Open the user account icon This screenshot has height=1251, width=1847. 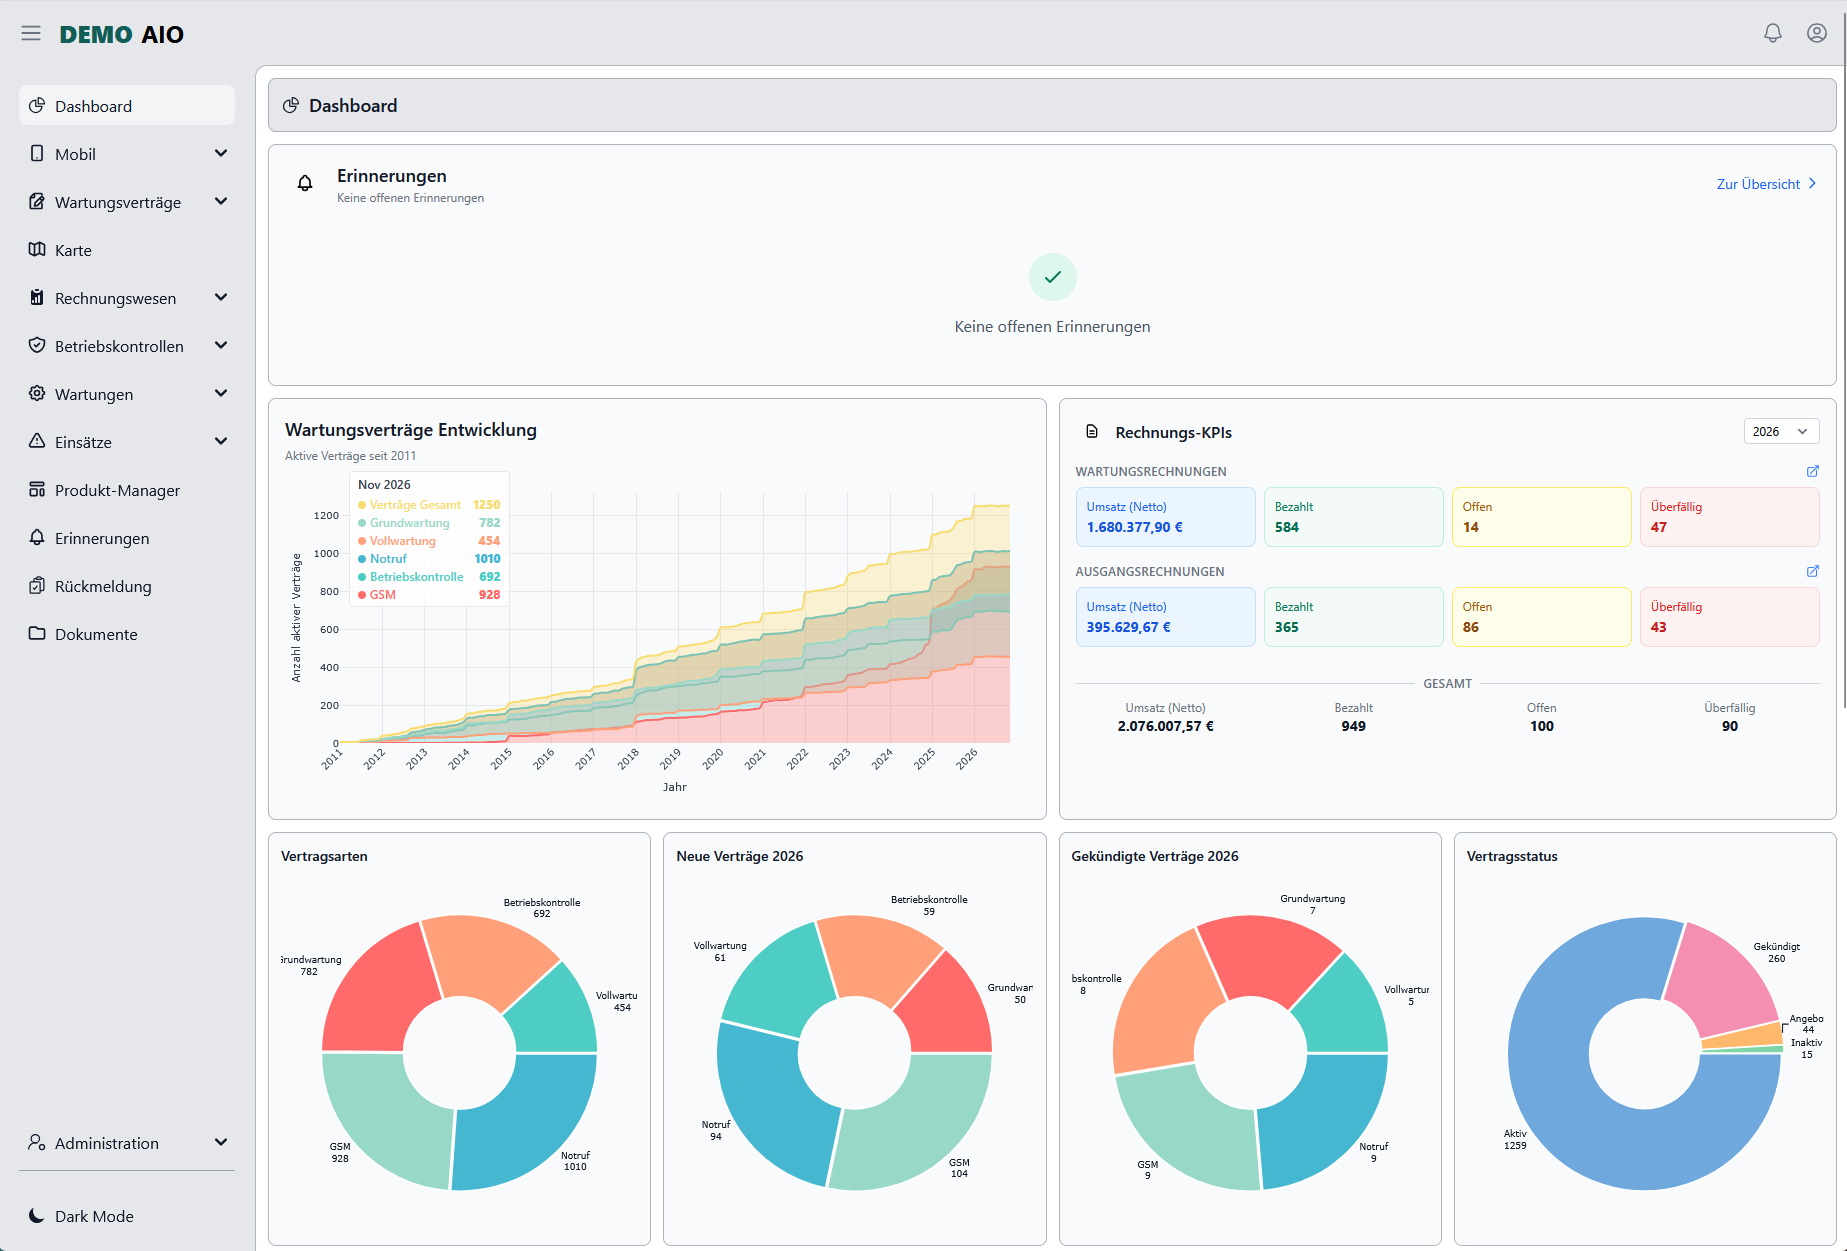(1817, 33)
